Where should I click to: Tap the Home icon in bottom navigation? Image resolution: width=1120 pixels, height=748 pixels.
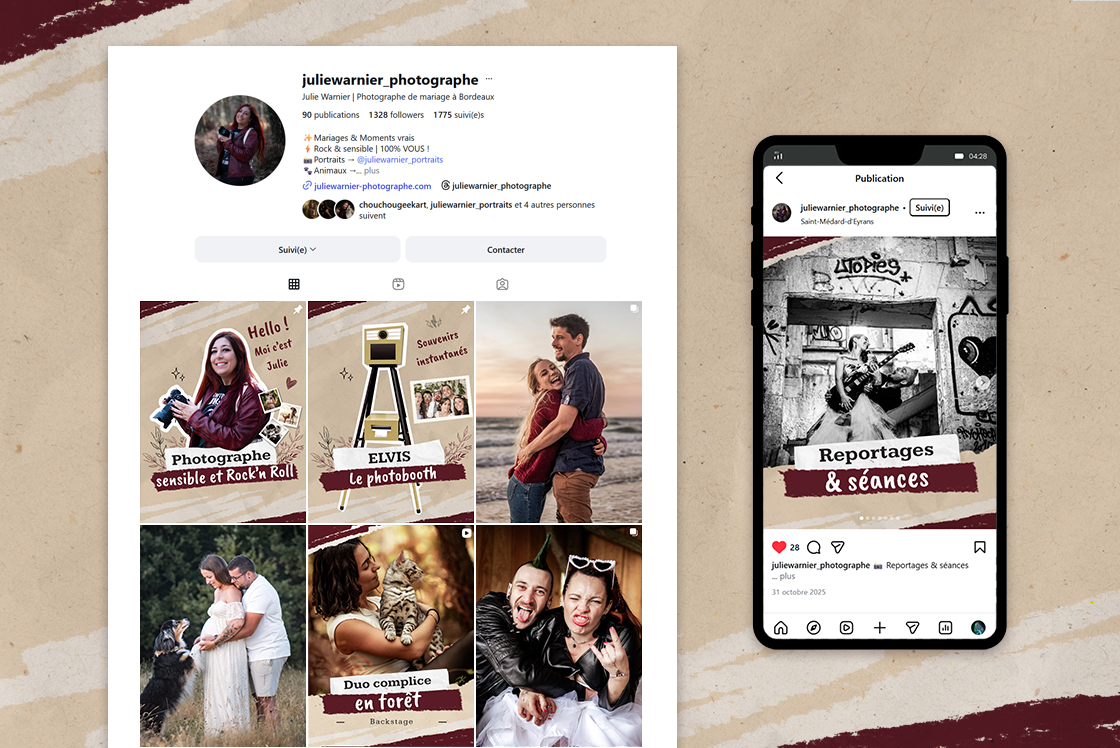780,628
